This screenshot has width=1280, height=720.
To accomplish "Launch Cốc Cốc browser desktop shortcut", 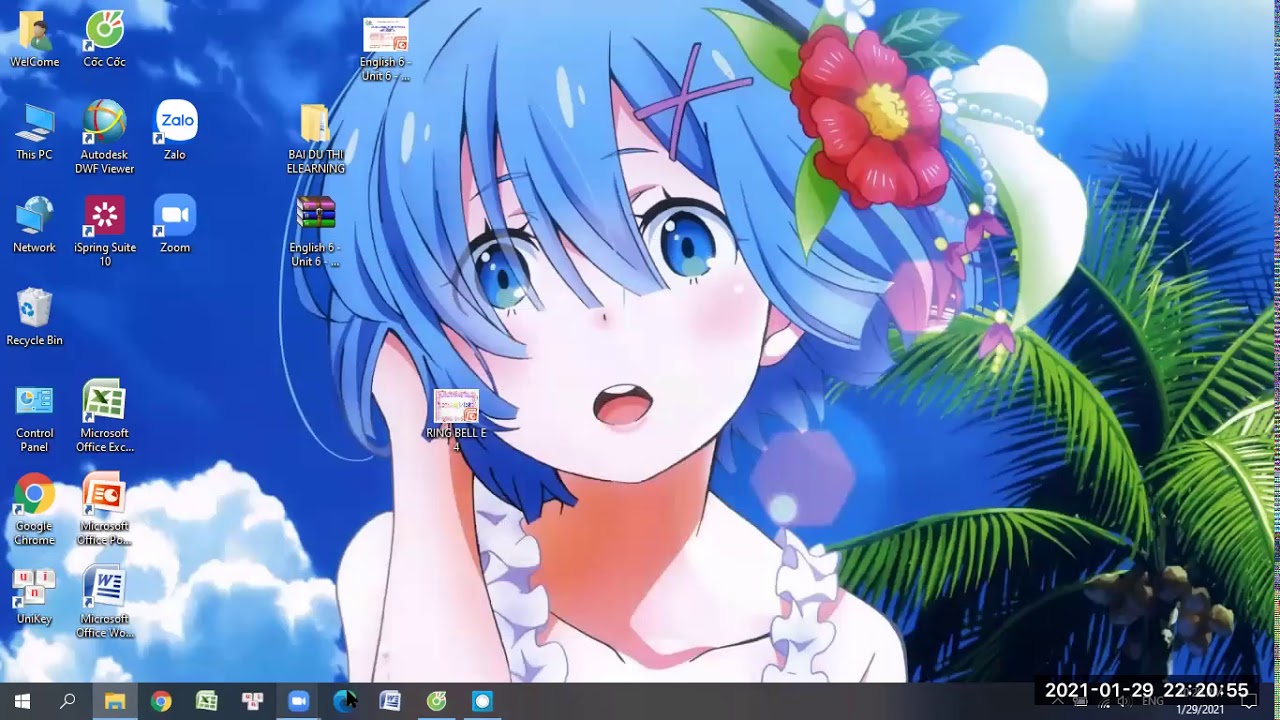I will (x=105, y=39).
